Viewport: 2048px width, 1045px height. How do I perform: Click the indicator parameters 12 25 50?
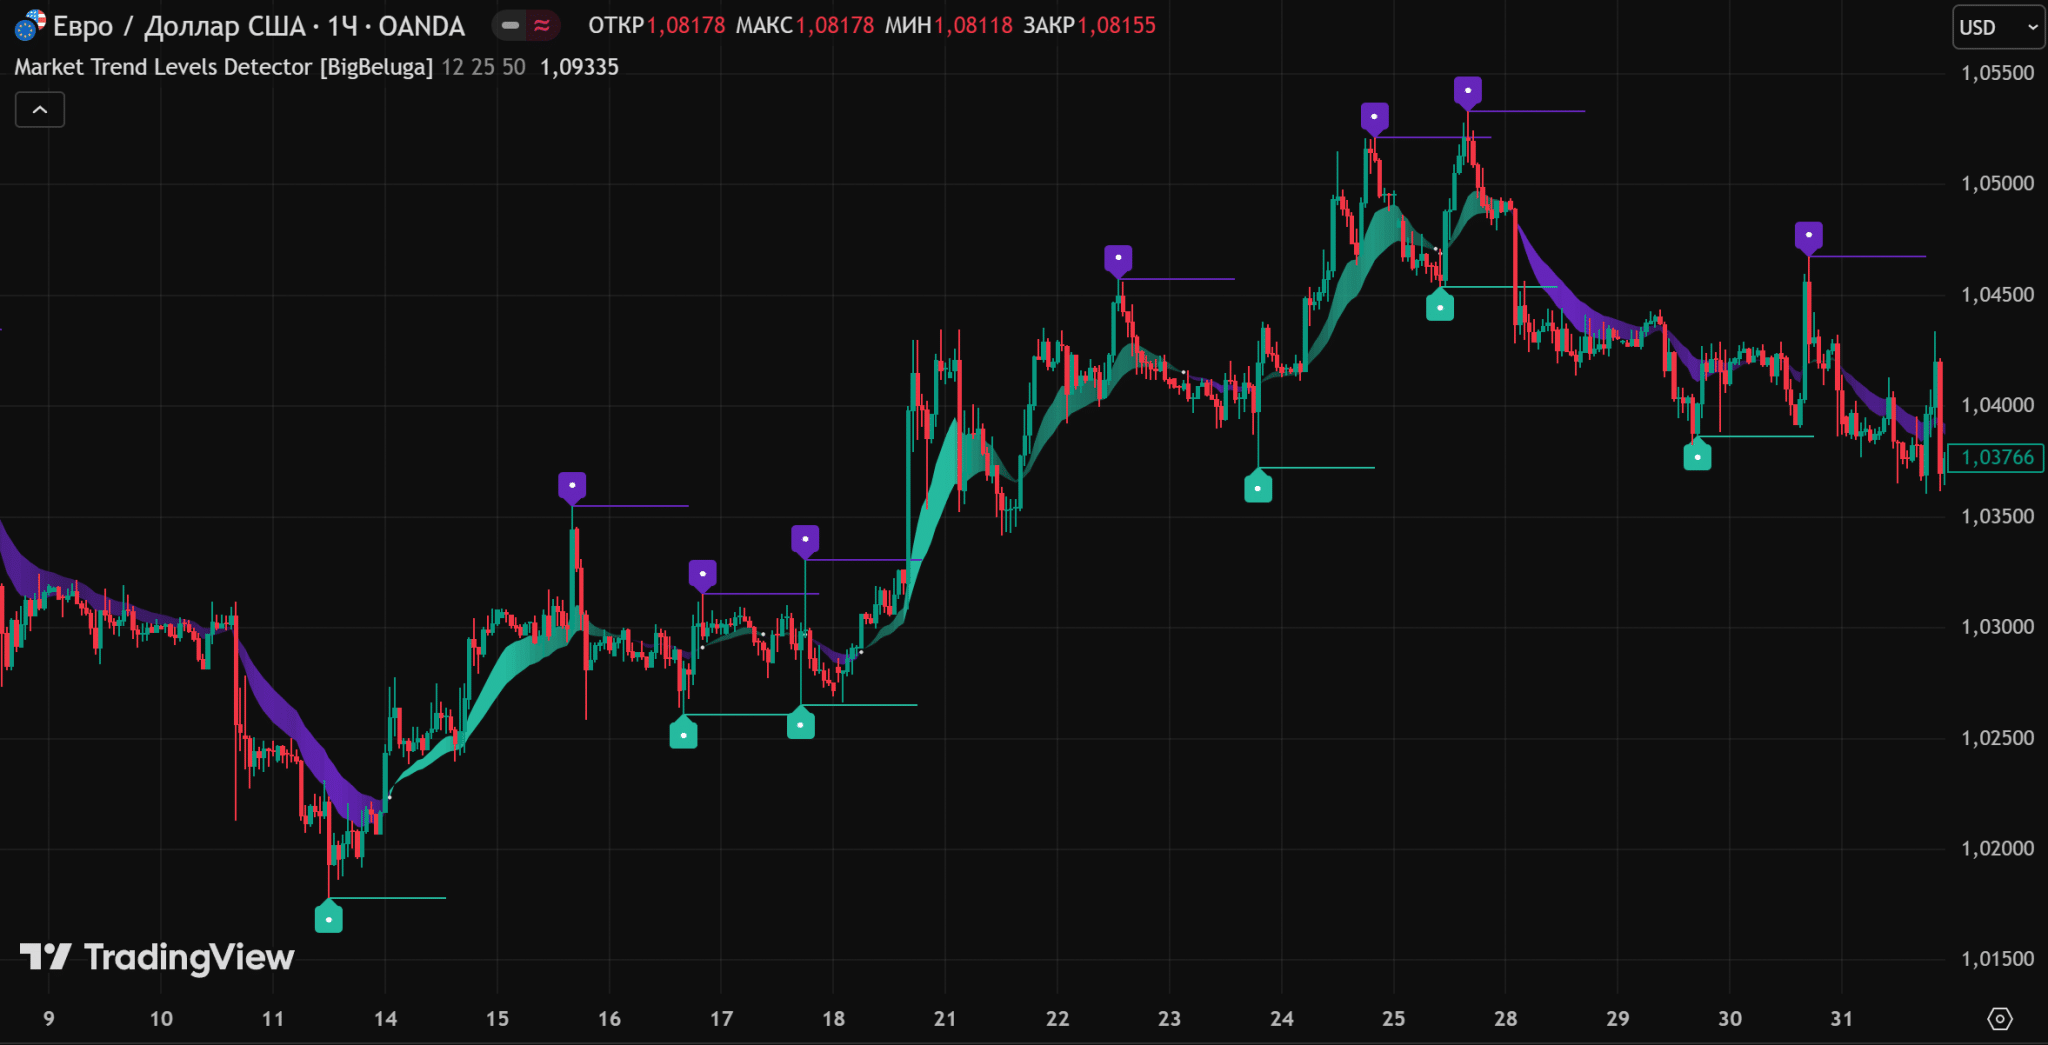coord(483,67)
